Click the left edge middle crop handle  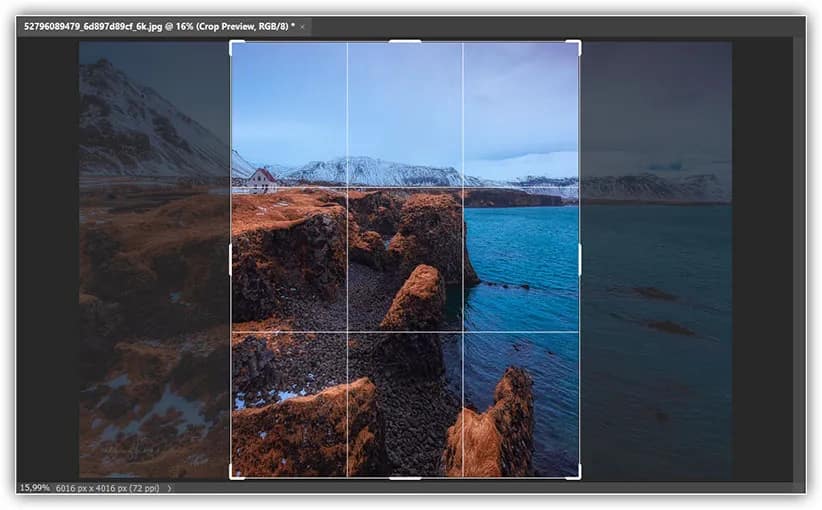coord(231,259)
